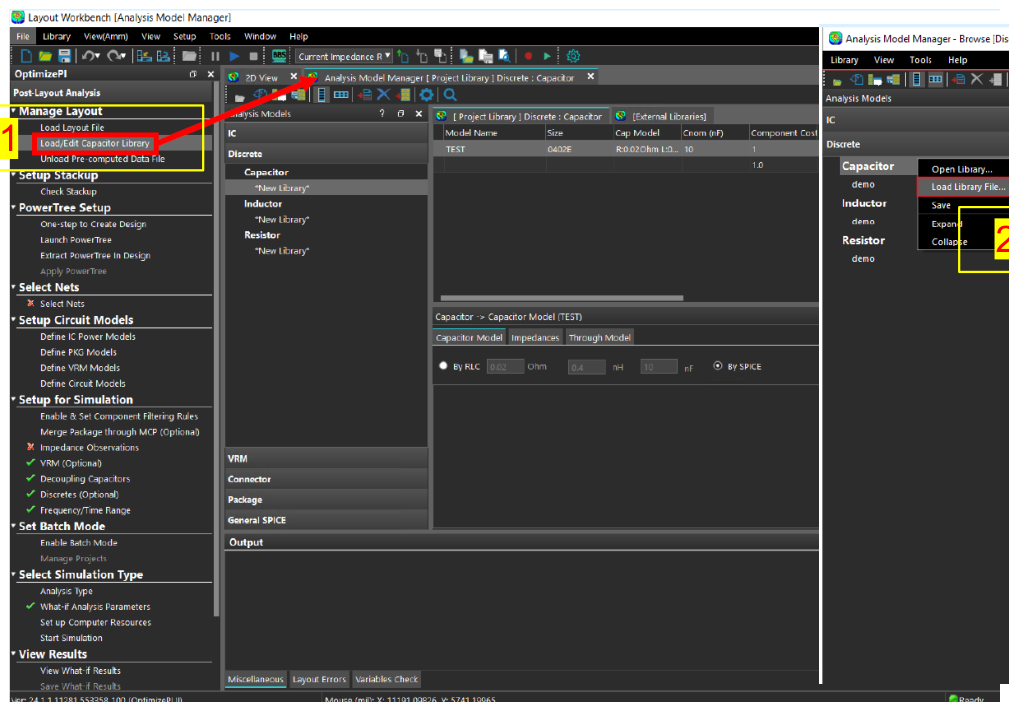Screen dimensions: 1009x711
Task: Select the TEST row in the model table
Action: [x=625, y=149]
